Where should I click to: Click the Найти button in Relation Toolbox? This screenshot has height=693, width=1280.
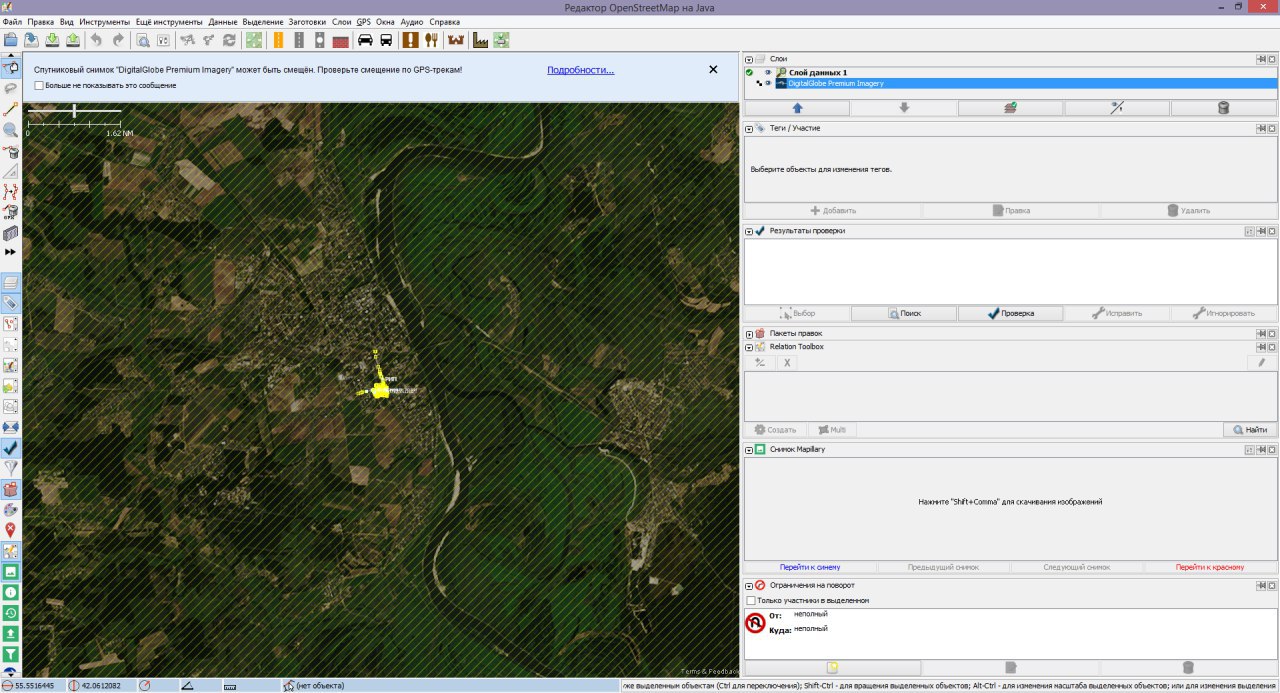click(1250, 430)
